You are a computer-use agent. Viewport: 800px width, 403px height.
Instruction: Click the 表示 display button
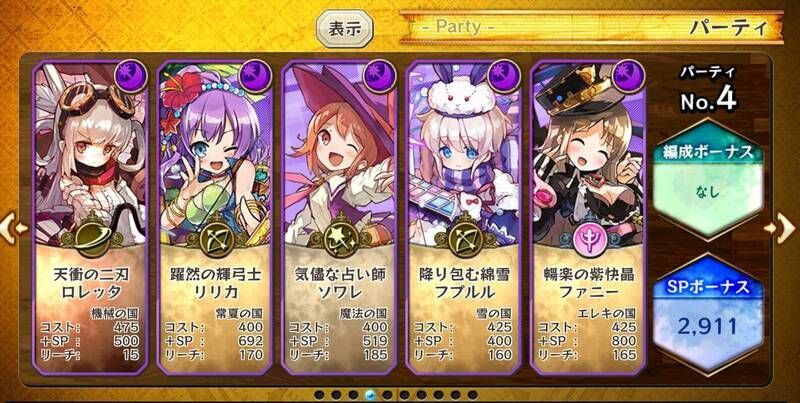point(345,29)
